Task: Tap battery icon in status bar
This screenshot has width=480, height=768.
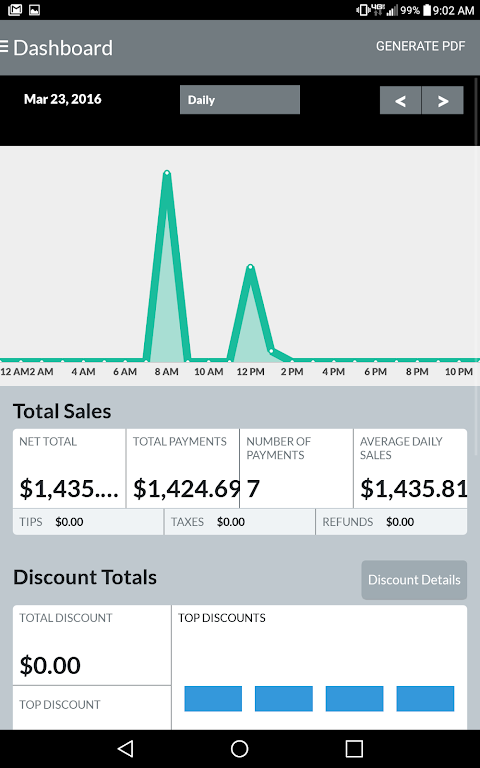Action: point(427,10)
